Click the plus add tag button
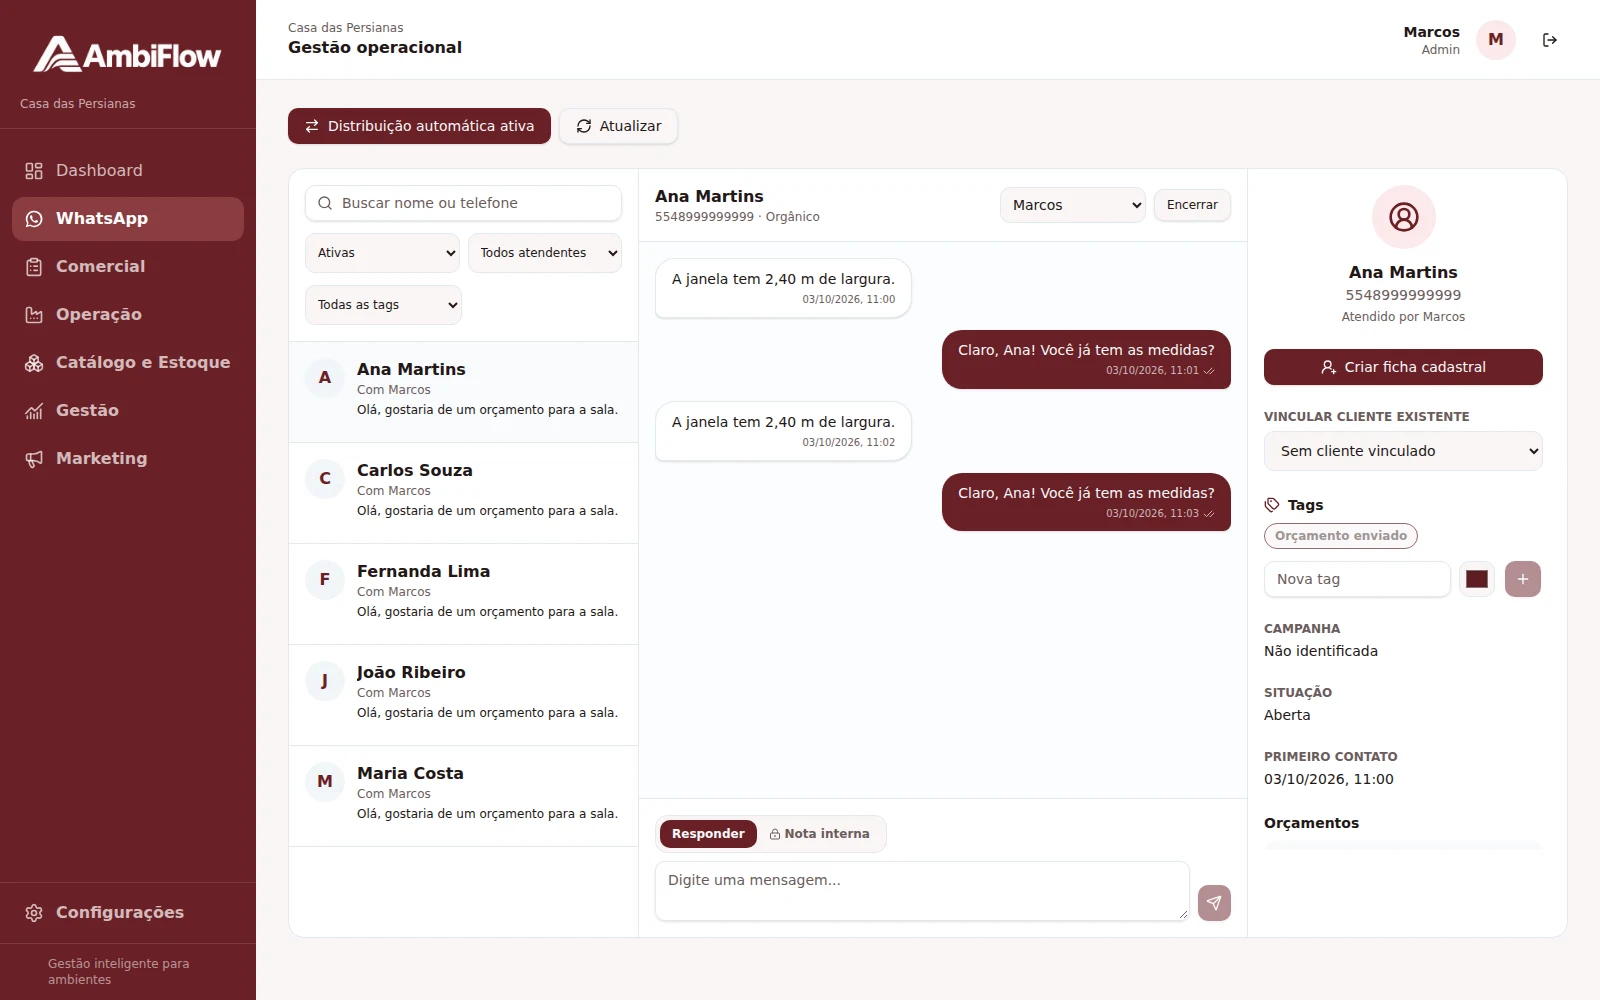 click(1523, 579)
